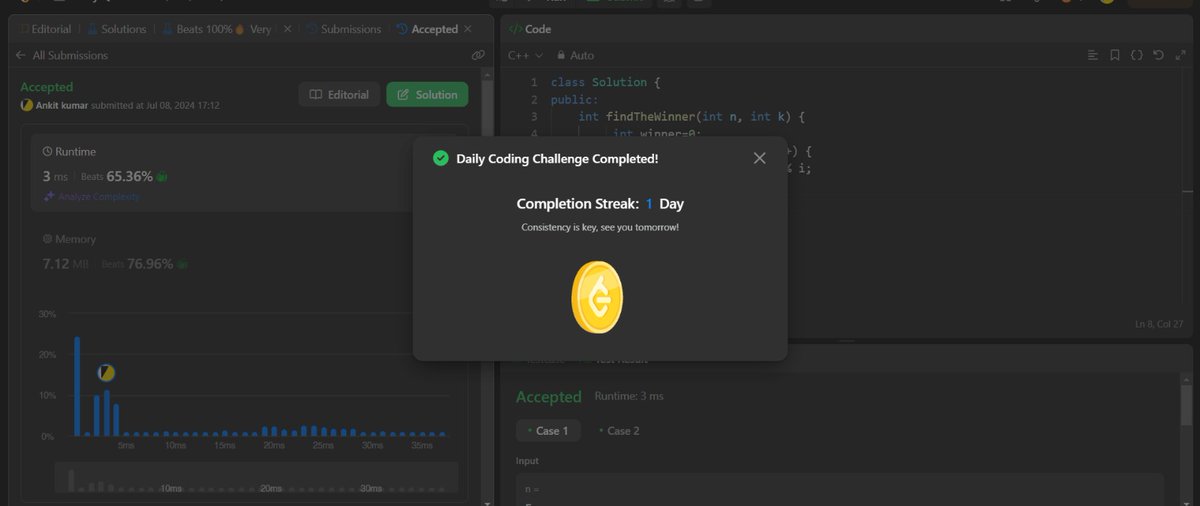Screen dimensions: 1200x506
Task: Click line 3 findTheWinner code
Action: click(691, 116)
